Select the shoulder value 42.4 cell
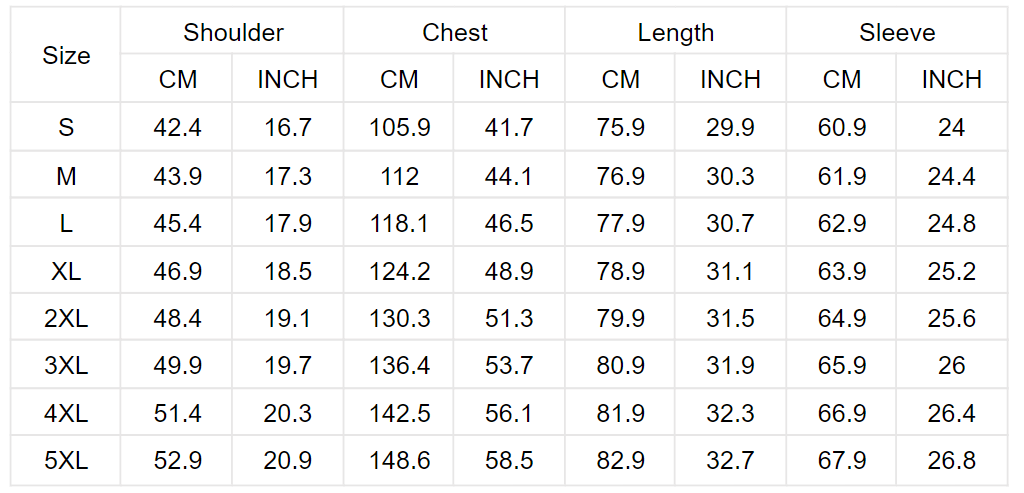The width and height of the screenshot is (1024, 493). pyautogui.click(x=177, y=127)
